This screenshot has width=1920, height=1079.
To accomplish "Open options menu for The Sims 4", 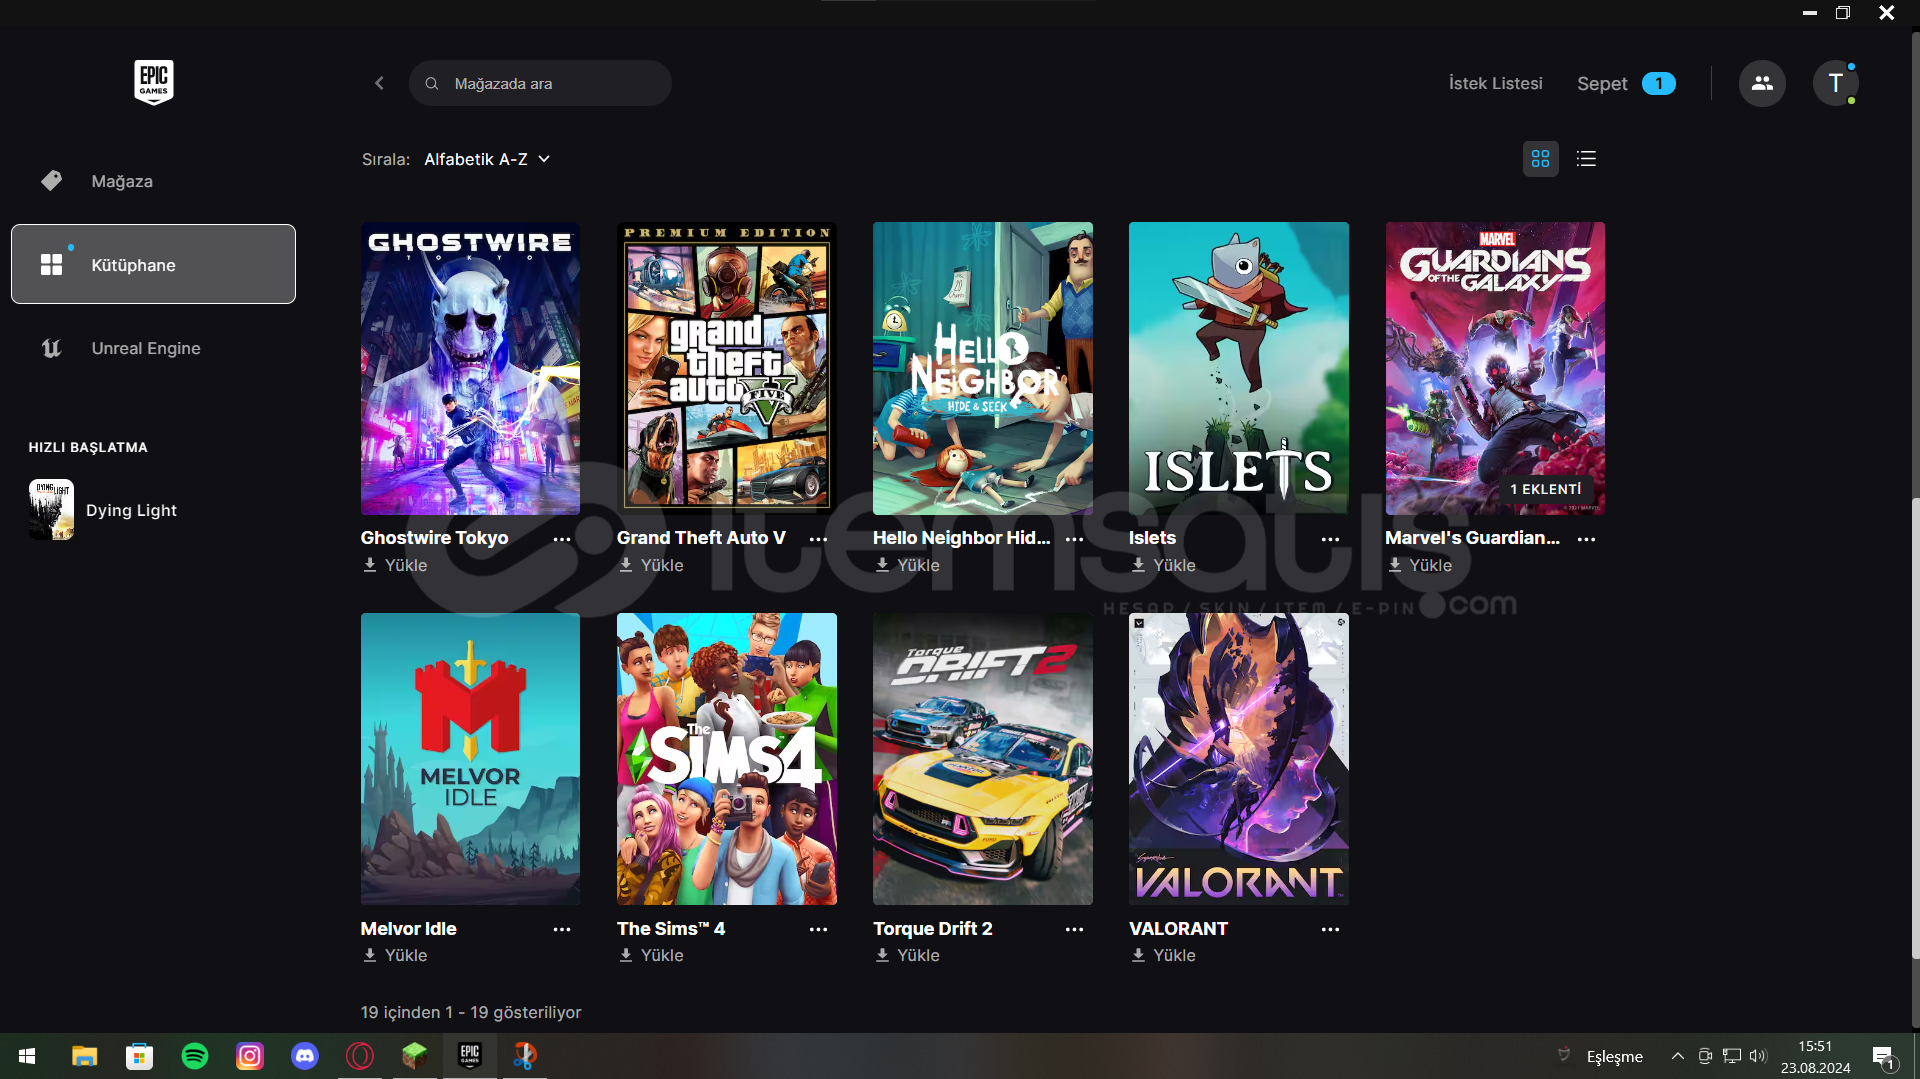I will (818, 929).
